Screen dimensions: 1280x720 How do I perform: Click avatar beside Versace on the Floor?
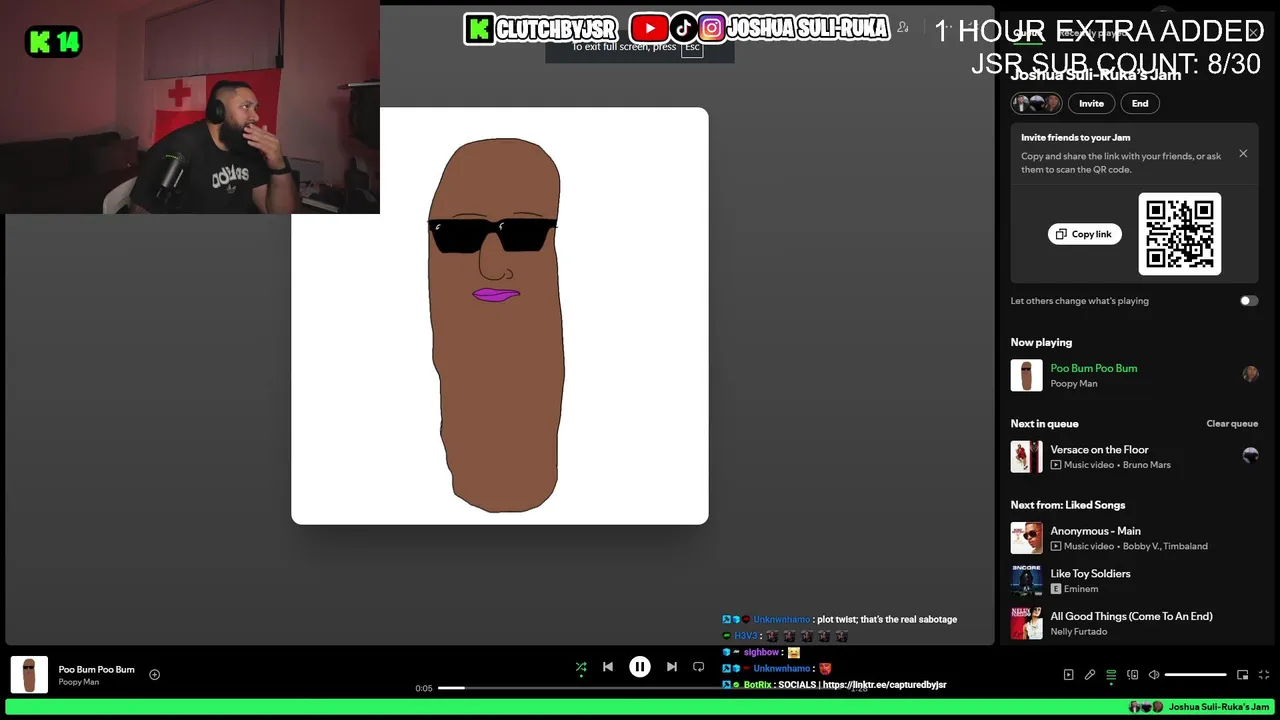1250,455
